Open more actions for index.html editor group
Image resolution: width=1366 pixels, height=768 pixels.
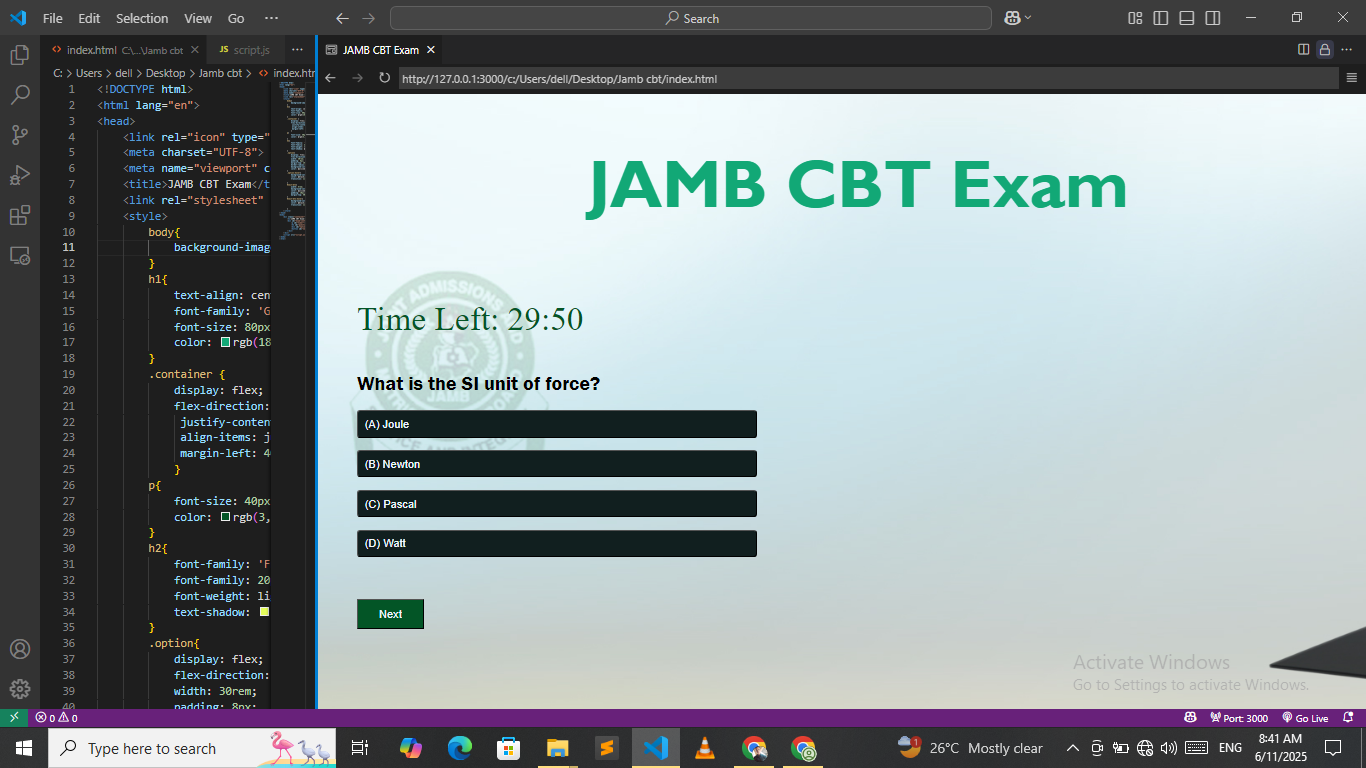tap(297, 49)
